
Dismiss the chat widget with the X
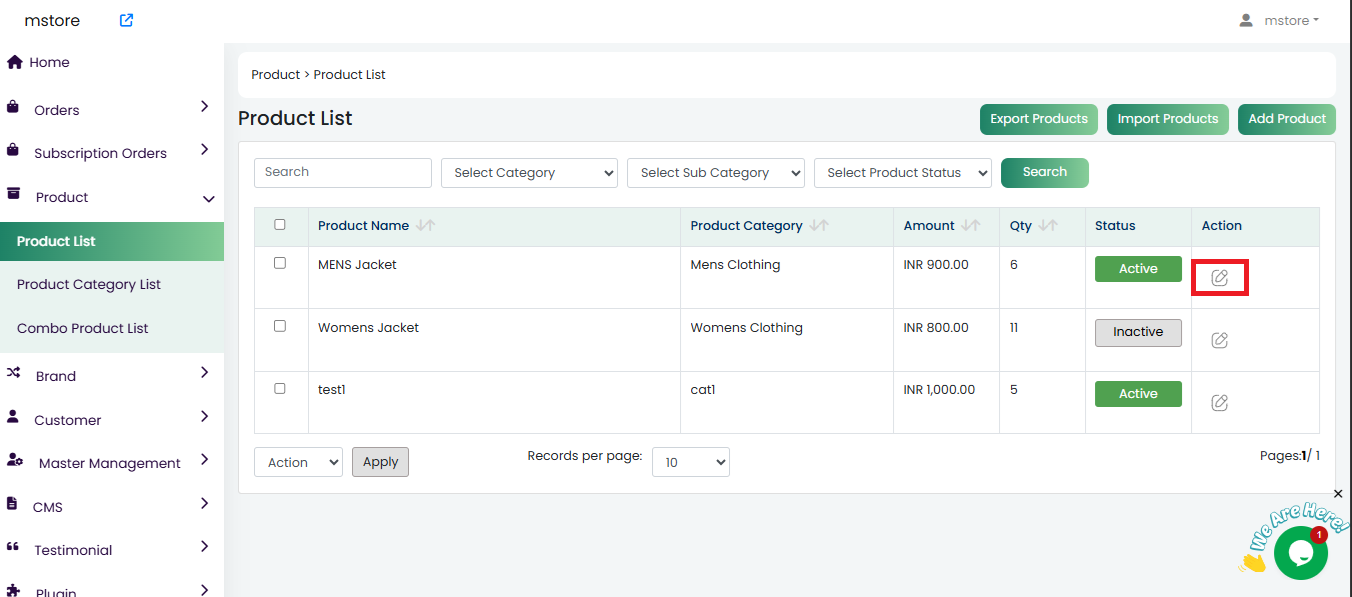pyautogui.click(x=1338, y=494)
